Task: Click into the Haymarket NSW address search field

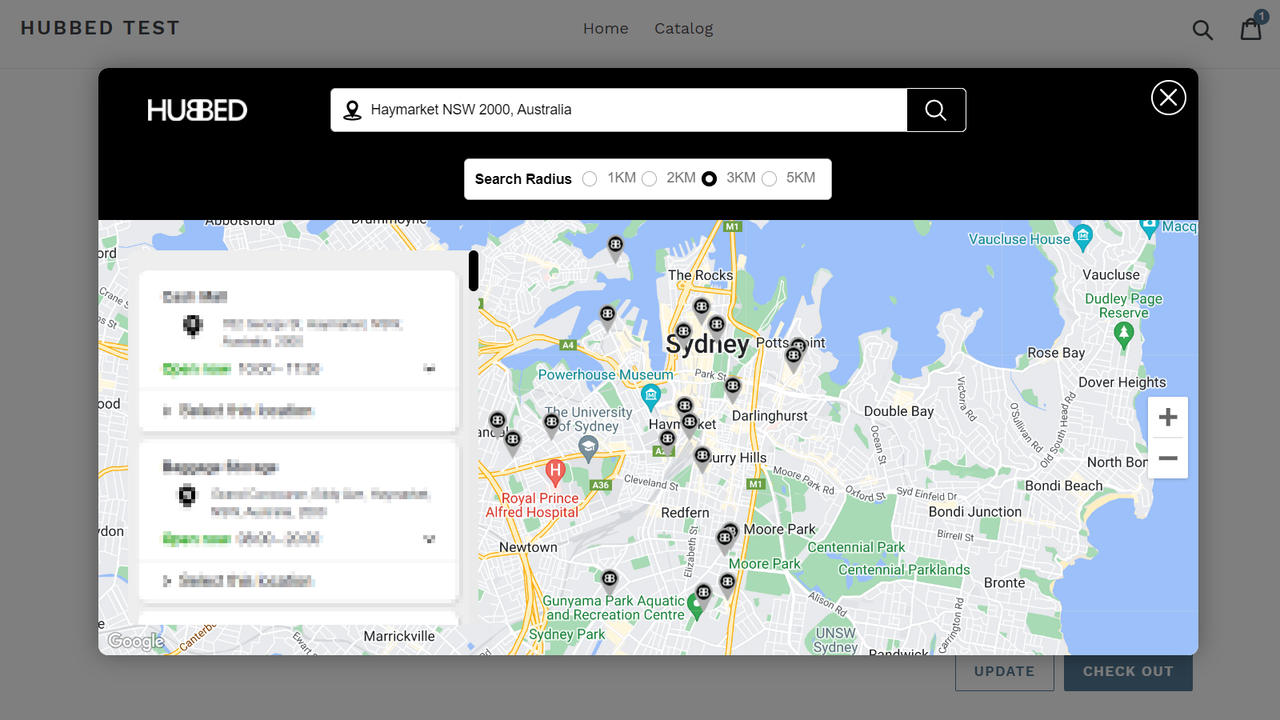Action: (619, 110)
